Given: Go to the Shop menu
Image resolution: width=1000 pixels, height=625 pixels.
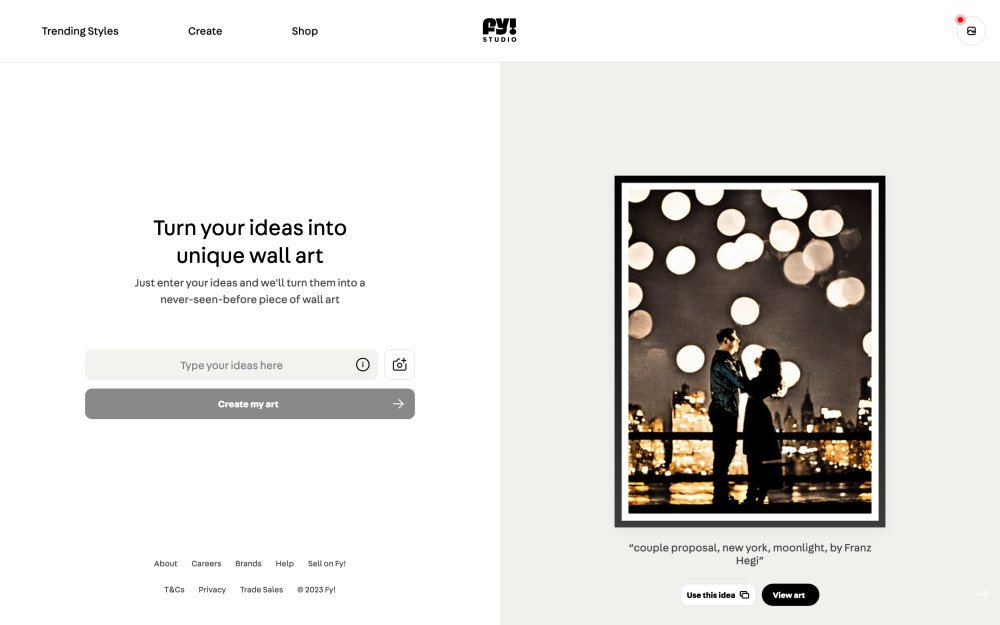Looking at the screenshot, I should click(x=305, y=31).
